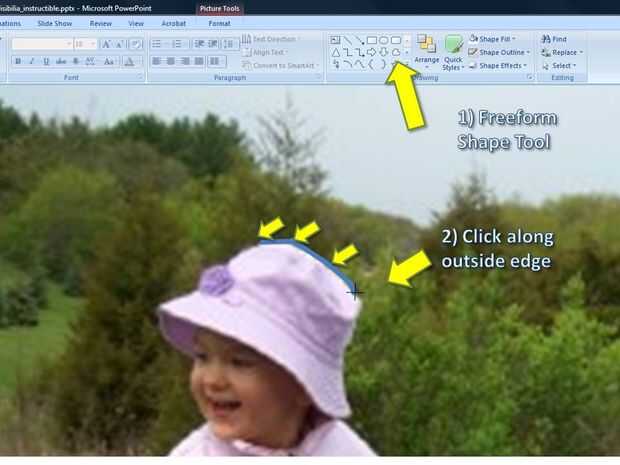Open the Change Case menu
The image size is (620, 465).
click(x=109, y=61)
